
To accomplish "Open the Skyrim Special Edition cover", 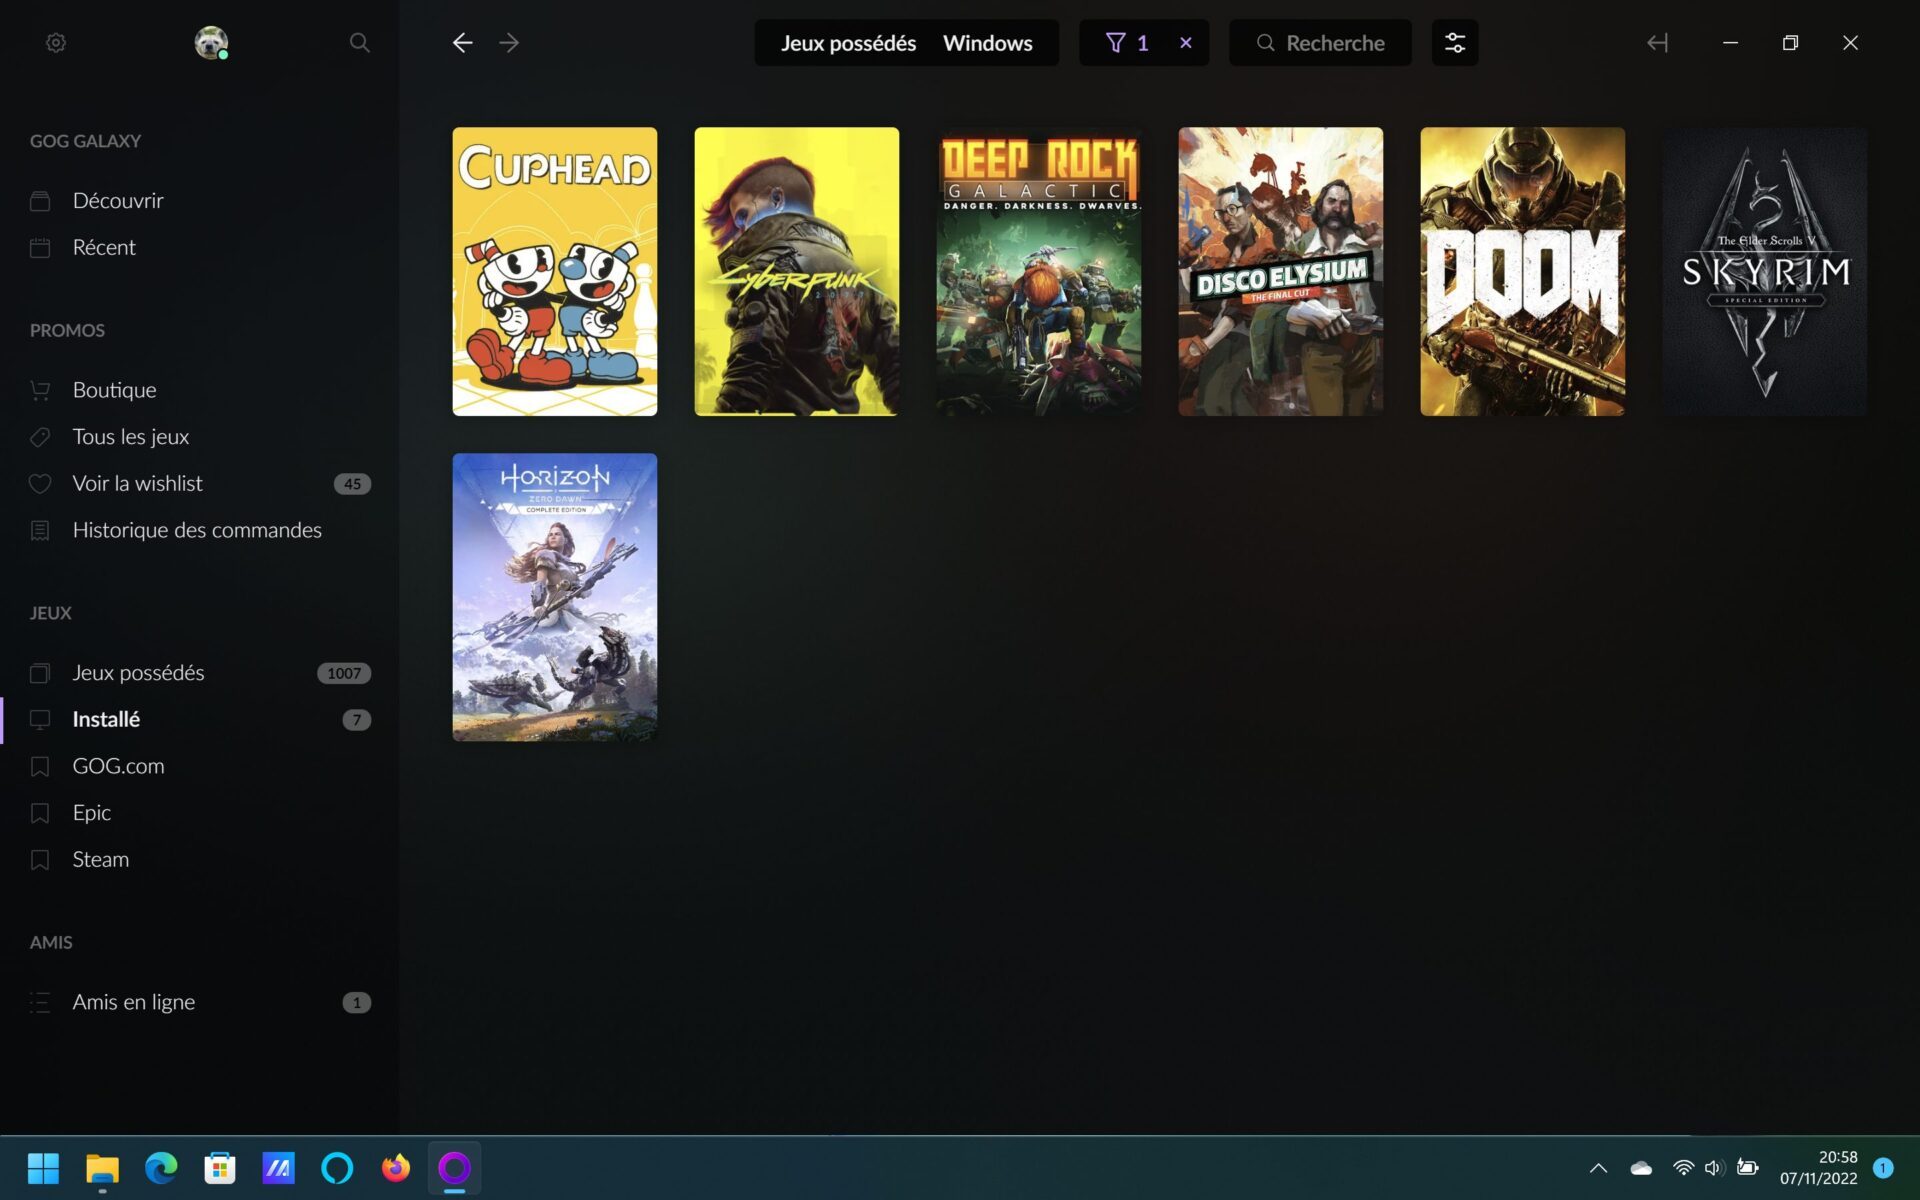I will [1765, 271].
